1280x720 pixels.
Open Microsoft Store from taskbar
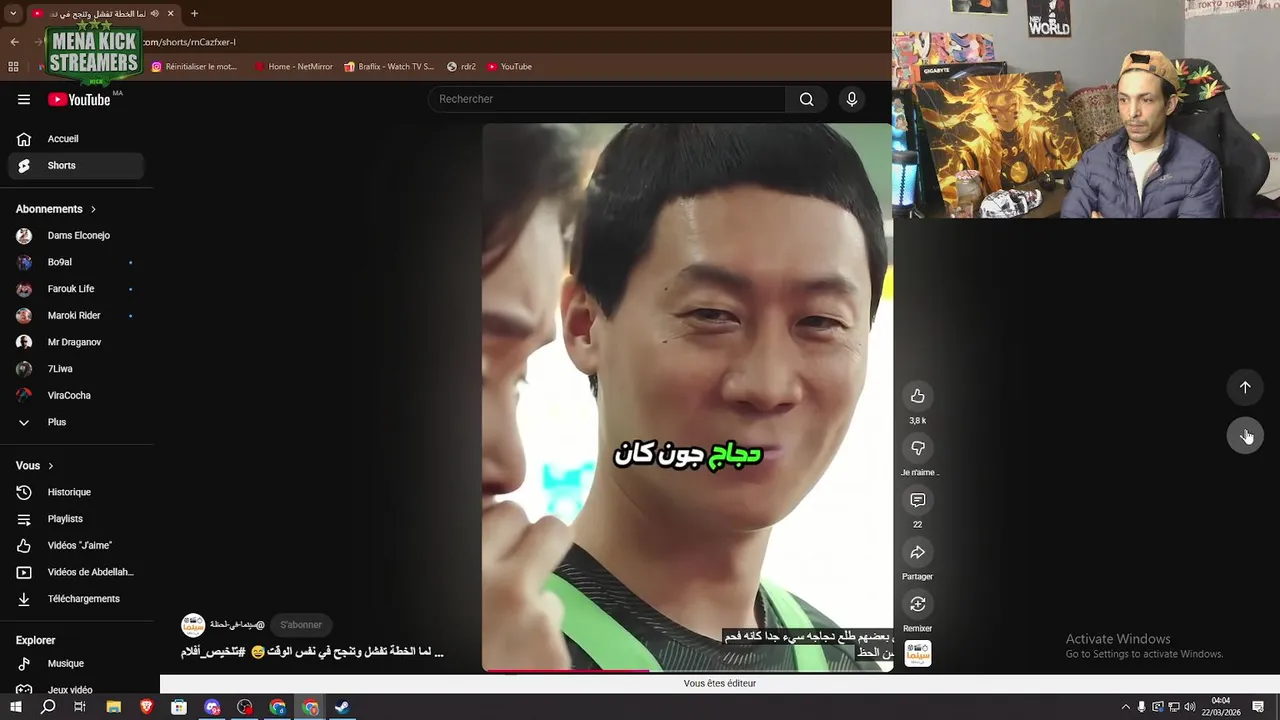click(179, 707)
